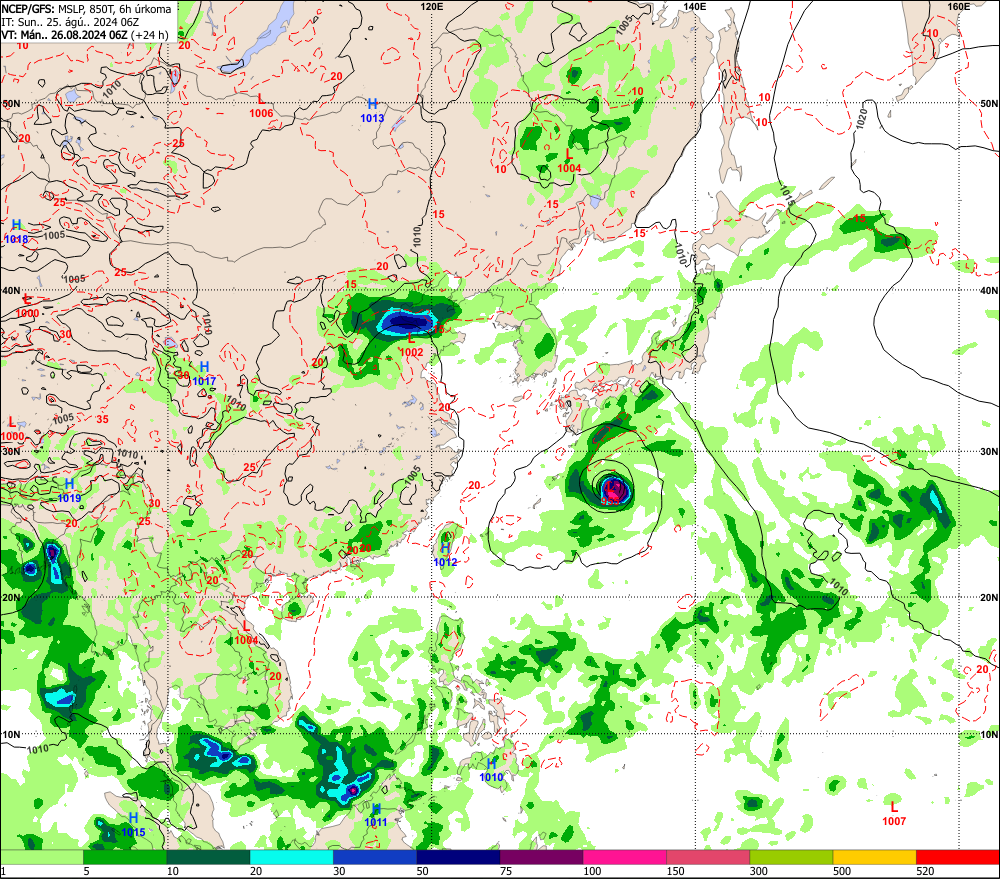Select the 'H 1012' marker over Taiwan

pos(445,555)
